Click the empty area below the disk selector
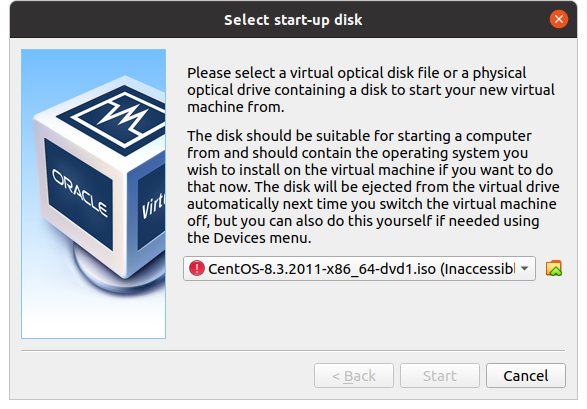This screenshot has width=587, height=409. (x=372, y=312)
